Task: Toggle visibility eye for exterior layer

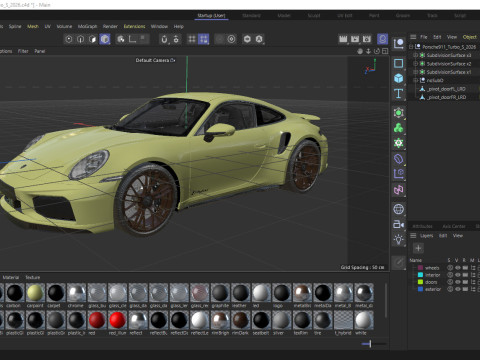Action: point(458,289)
